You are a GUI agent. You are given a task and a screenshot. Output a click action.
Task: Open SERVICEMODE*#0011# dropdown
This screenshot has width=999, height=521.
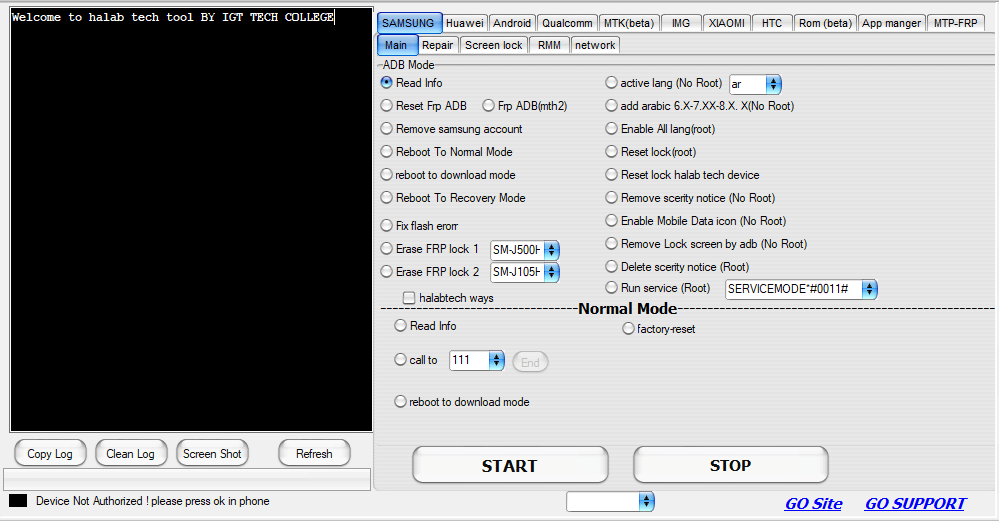(869, 289)
